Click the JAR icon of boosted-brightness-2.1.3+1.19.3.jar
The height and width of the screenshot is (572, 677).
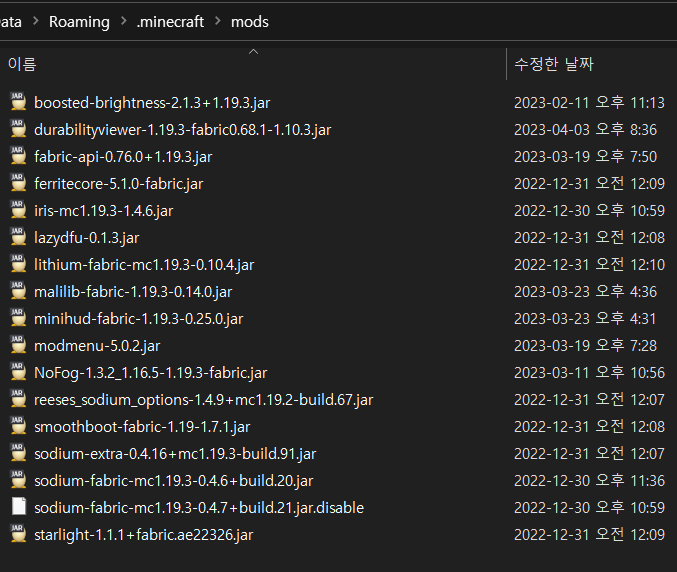(x=18, y=102)
